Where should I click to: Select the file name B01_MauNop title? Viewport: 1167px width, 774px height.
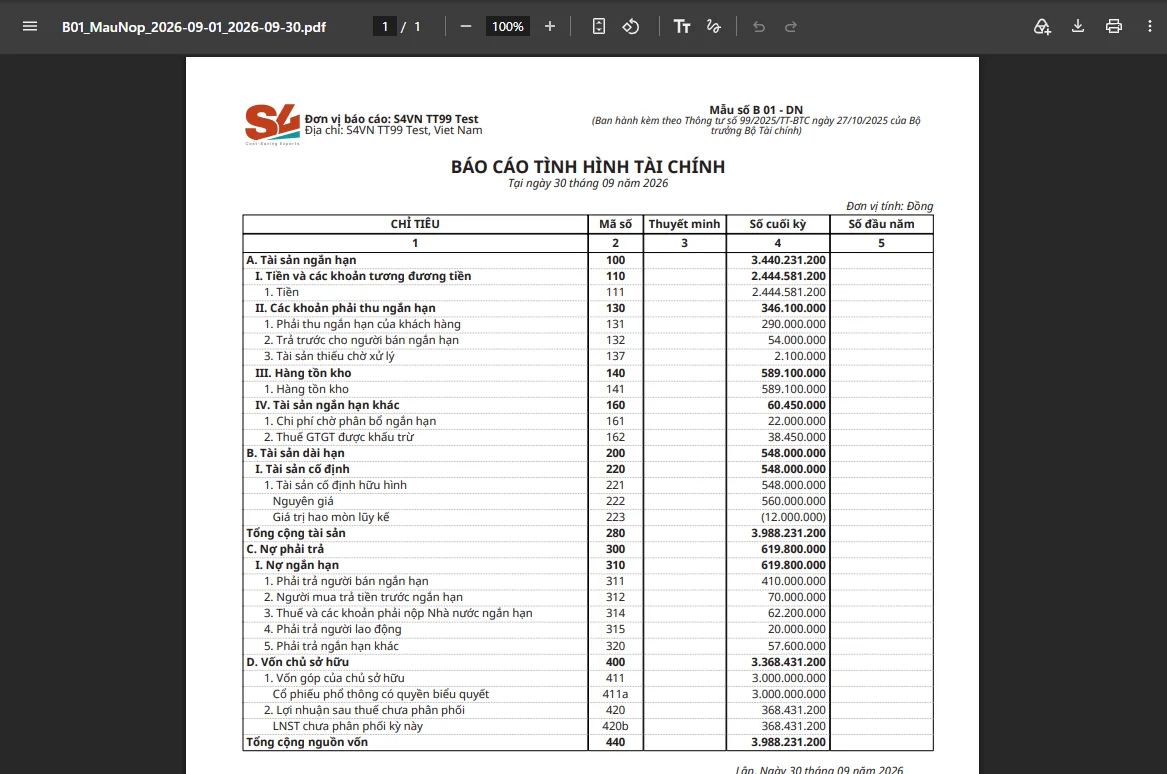pos(194,28)
